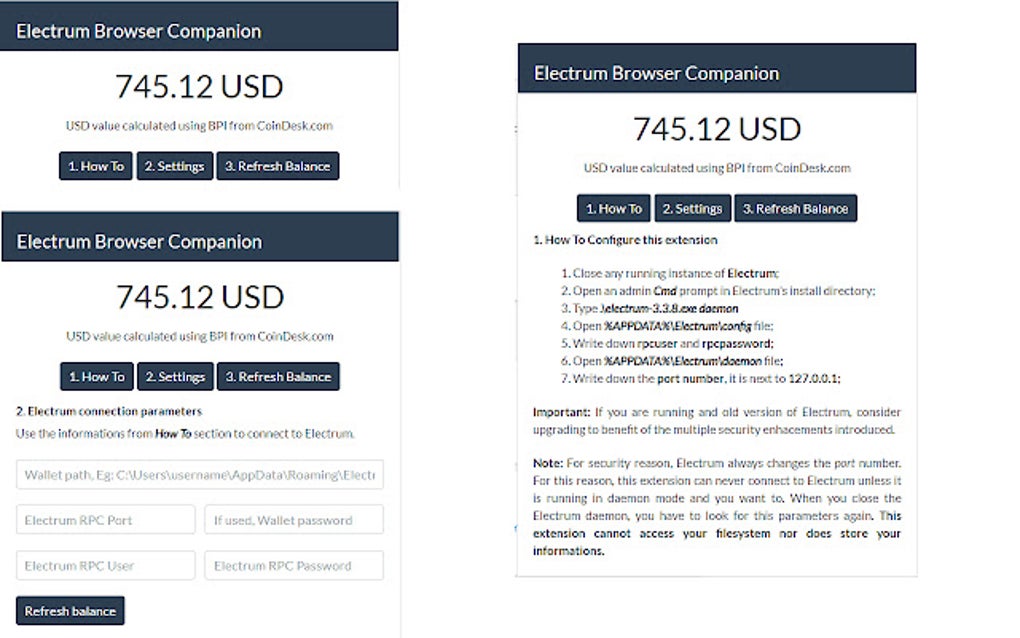Click the Electrum RPC Password field
This screenshot has height=638, width=1020.
click(x=294, y=565)
